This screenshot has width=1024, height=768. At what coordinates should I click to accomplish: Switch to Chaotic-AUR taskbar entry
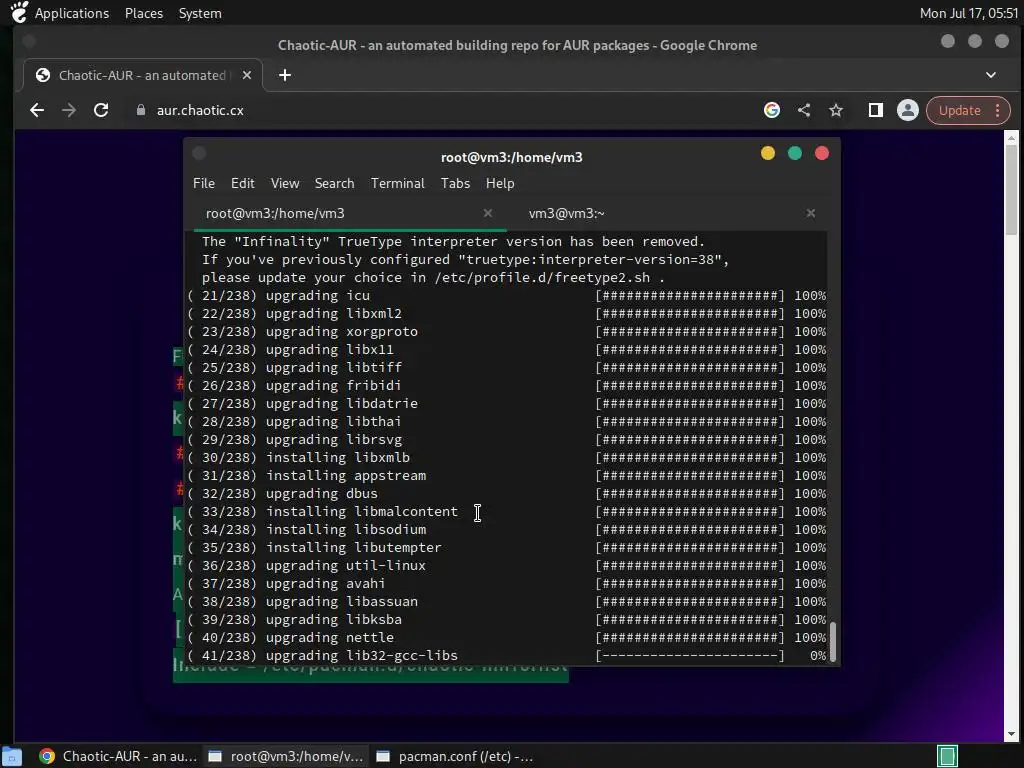(x=118, y=756)
